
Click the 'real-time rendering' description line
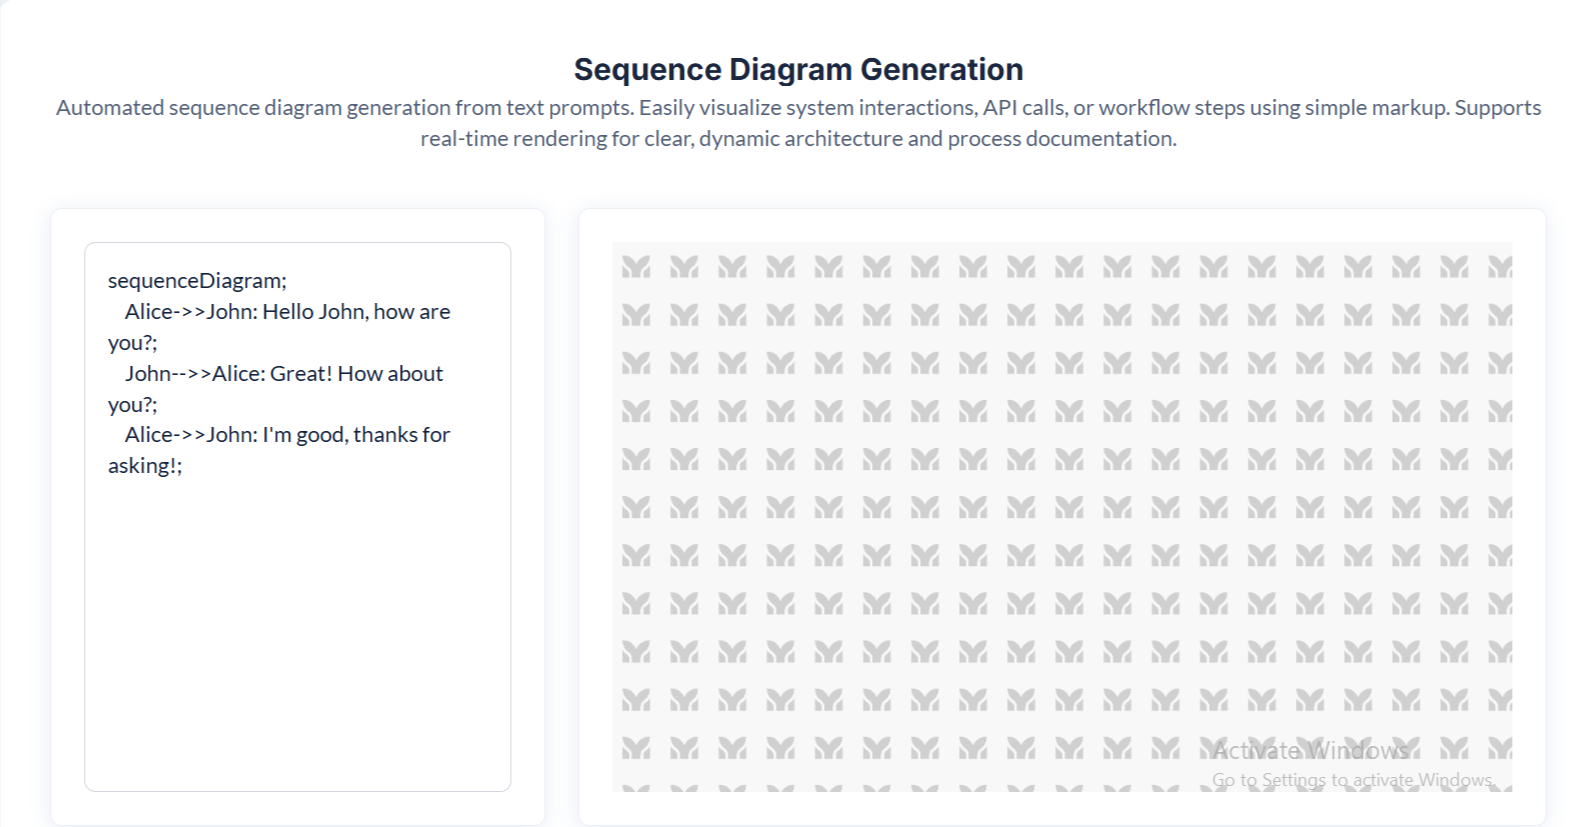coord(798,139)
